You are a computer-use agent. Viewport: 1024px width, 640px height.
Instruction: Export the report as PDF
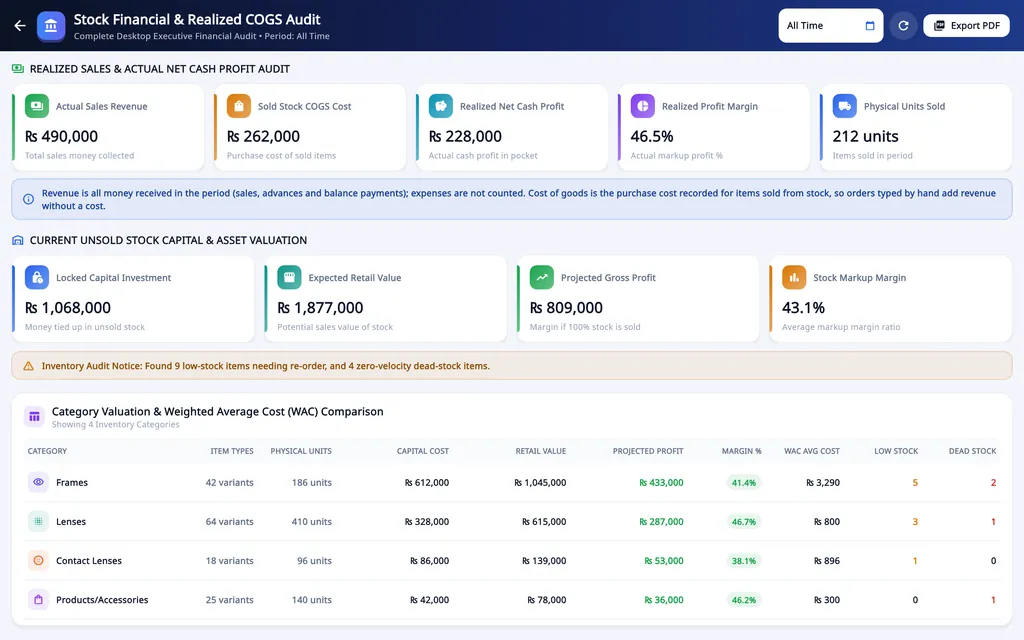966,25
